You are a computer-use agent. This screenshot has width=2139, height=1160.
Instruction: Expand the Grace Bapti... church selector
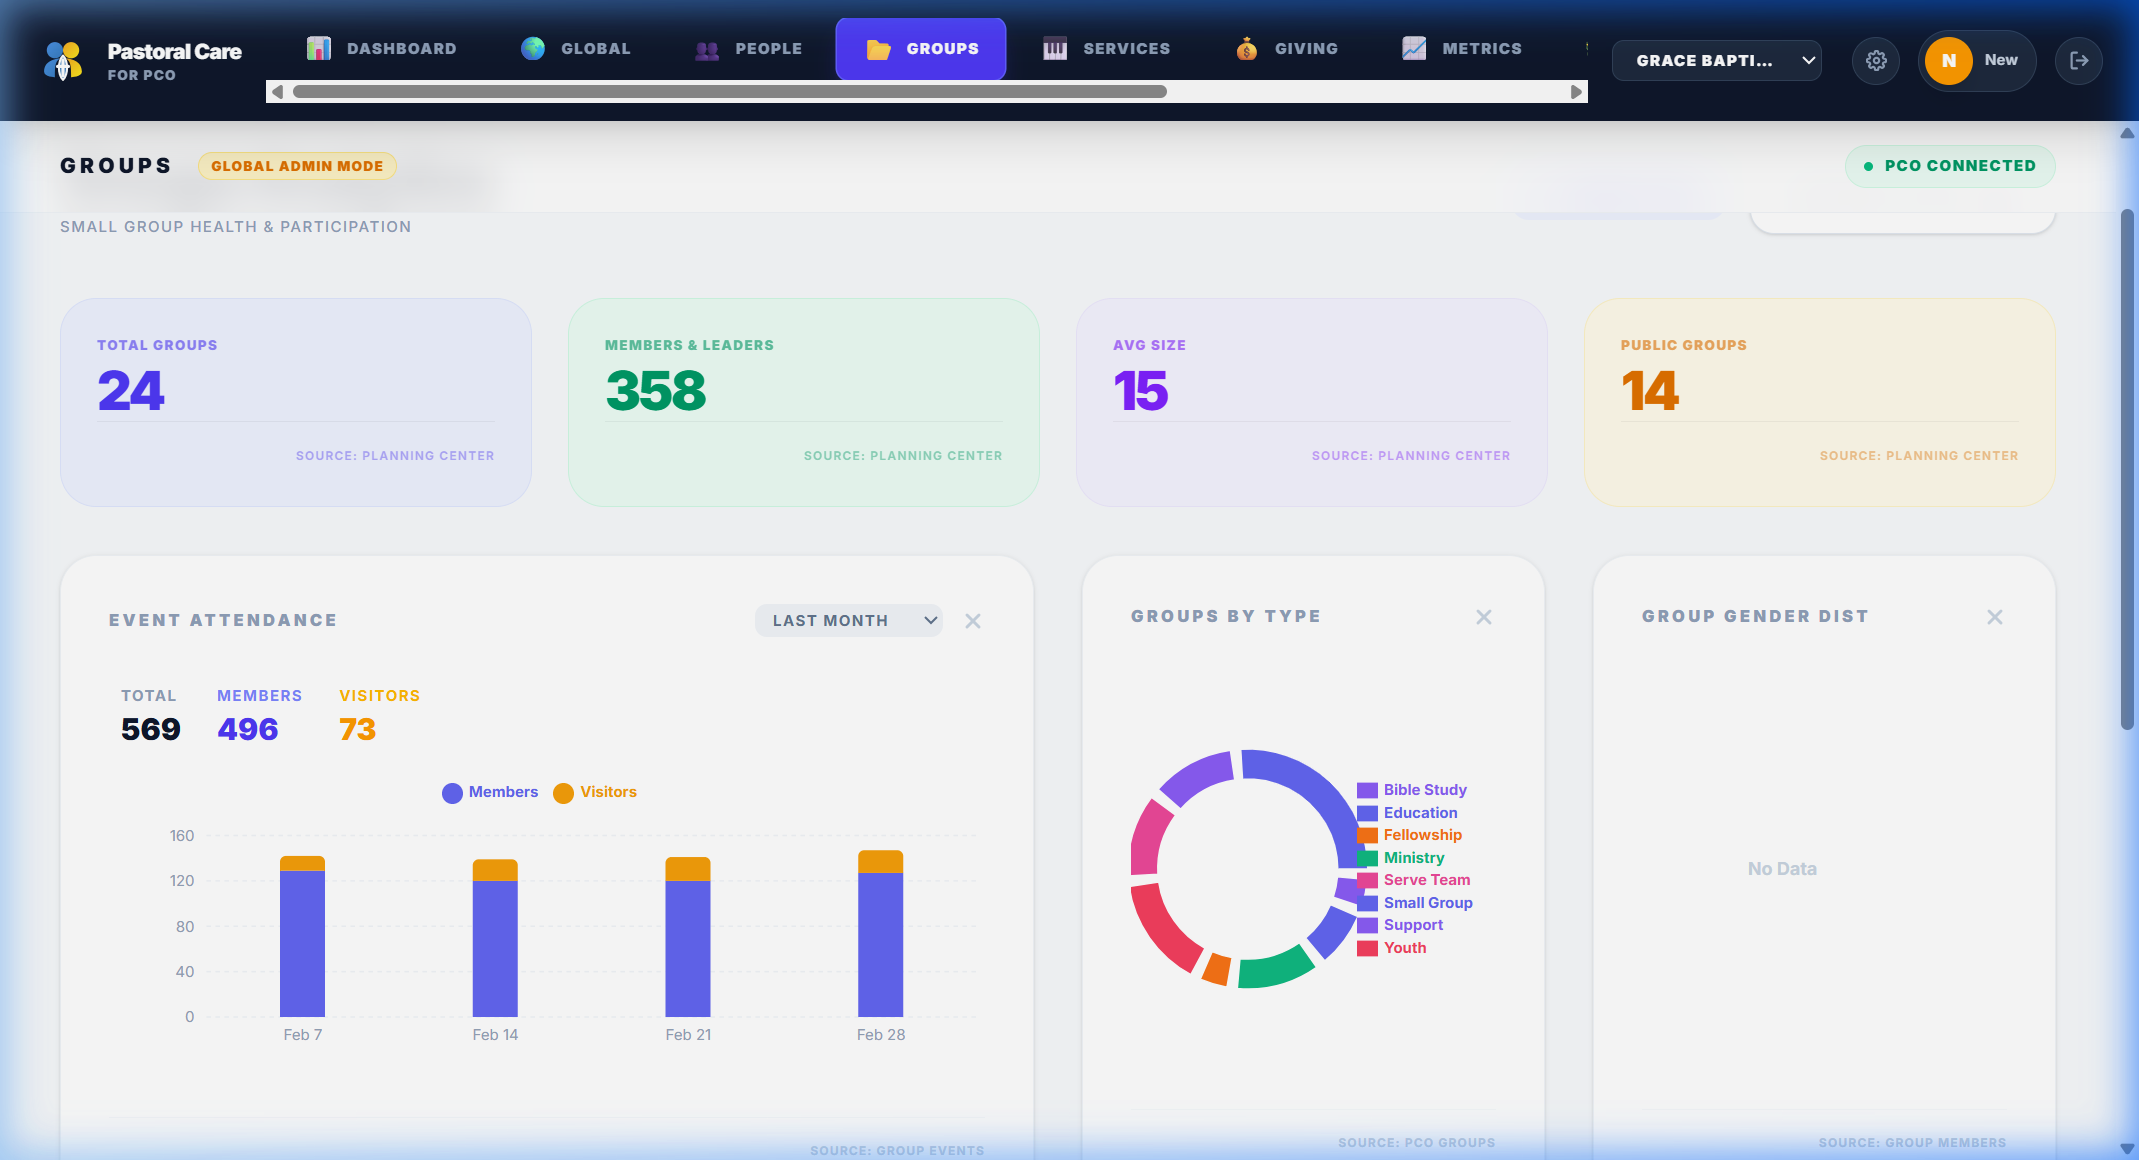(1716, 61)
